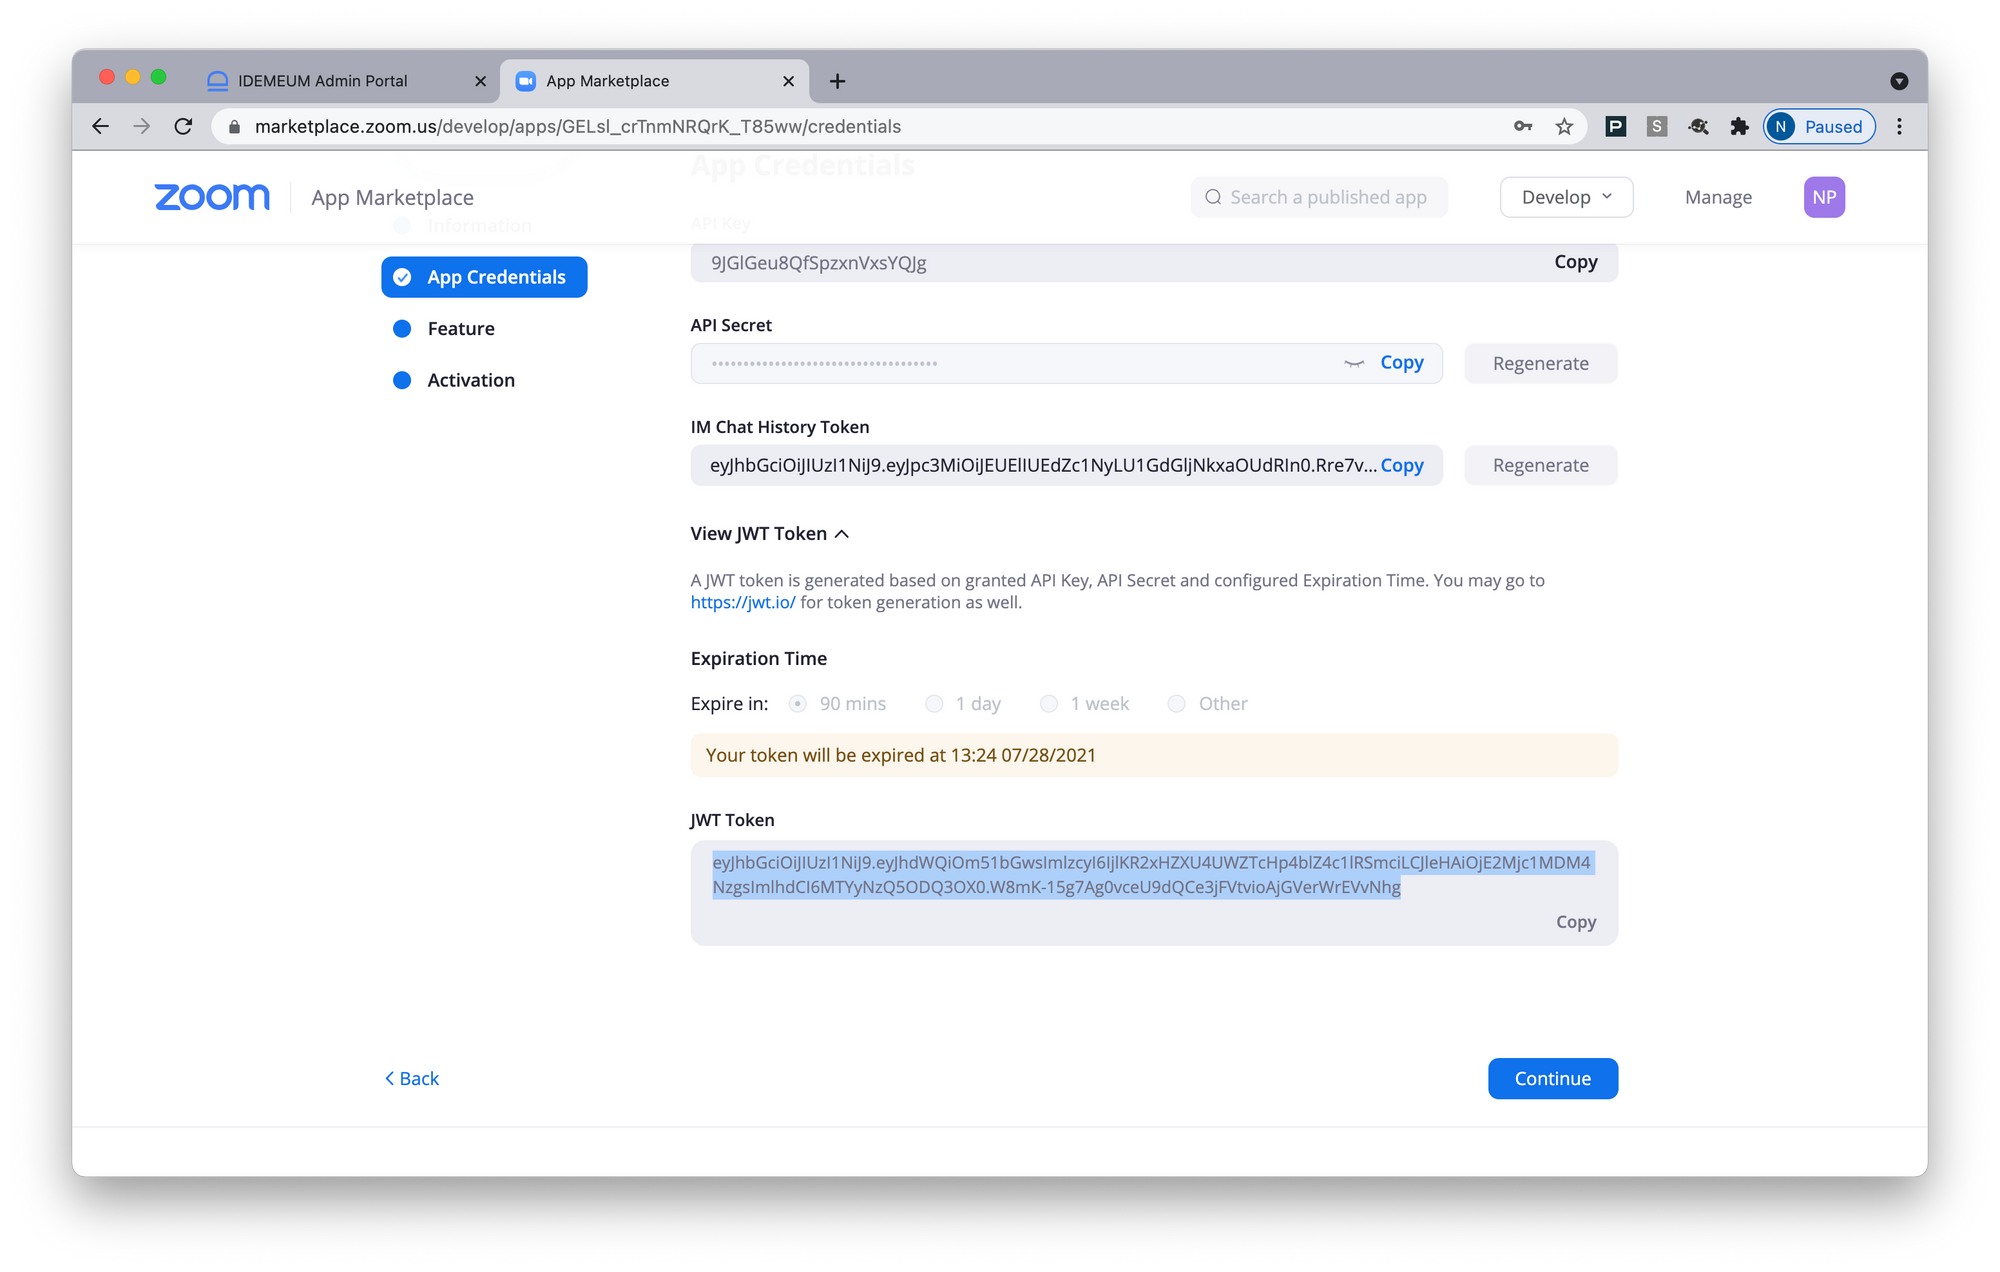Go Back to previous step
This screenshot has height=1272, width=2000.
[x=412, y=1079]
